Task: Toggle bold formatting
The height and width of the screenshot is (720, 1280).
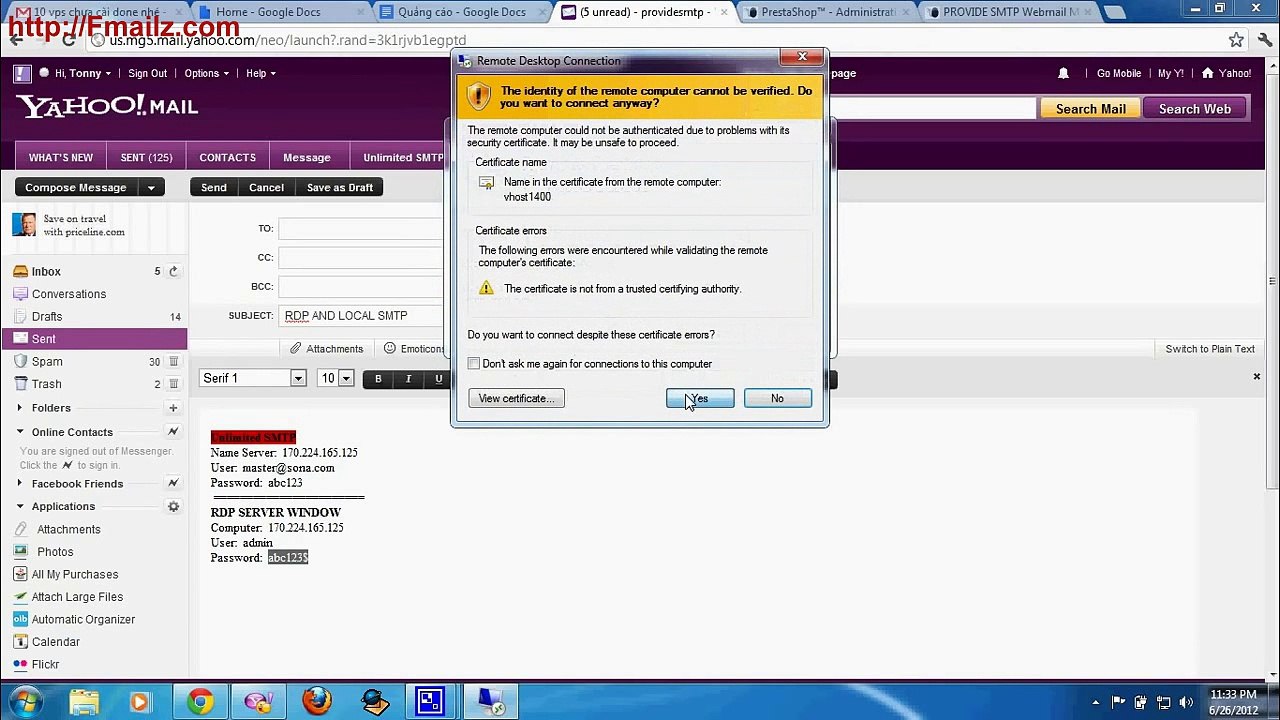Action: [x=378, y=379]
